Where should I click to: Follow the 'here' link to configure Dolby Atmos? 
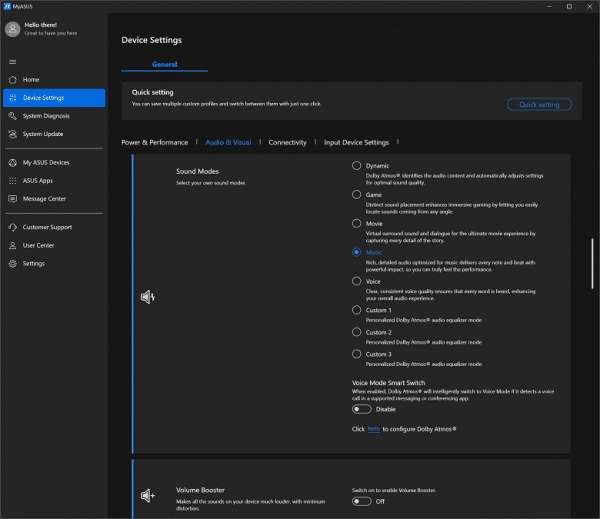(372, 428)
